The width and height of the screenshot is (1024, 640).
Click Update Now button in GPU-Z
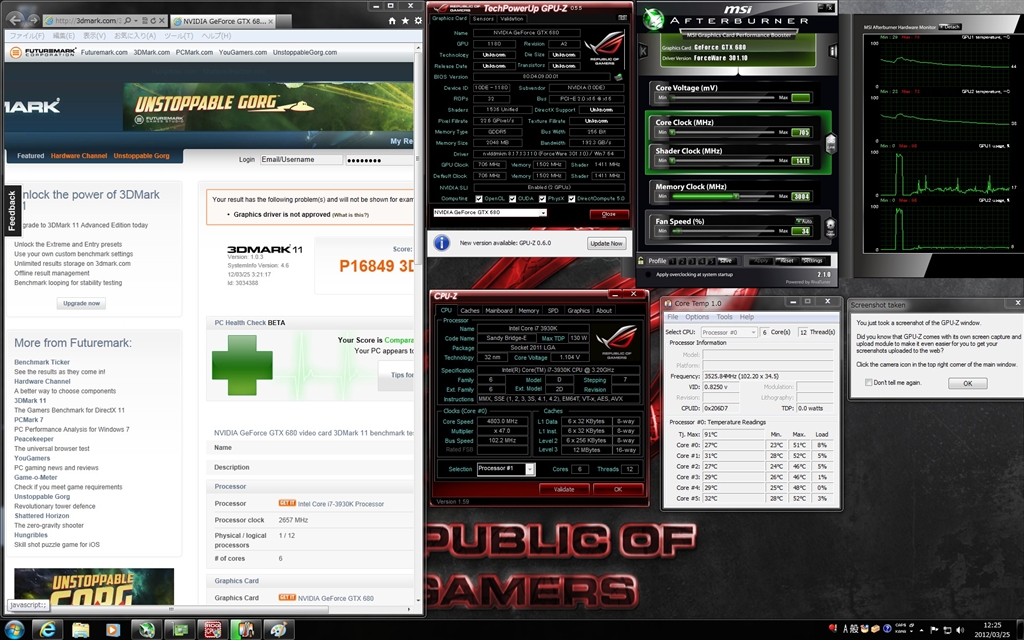606,244
